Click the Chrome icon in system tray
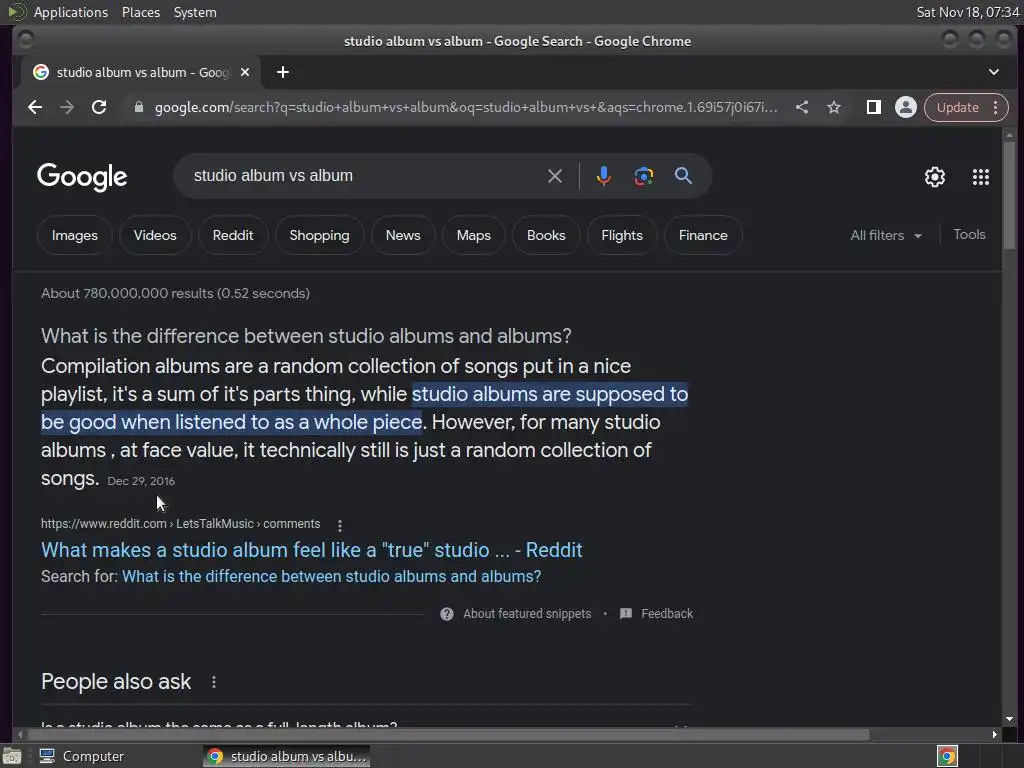This screenshot has height=768, width=1024. tap(947, 756)
